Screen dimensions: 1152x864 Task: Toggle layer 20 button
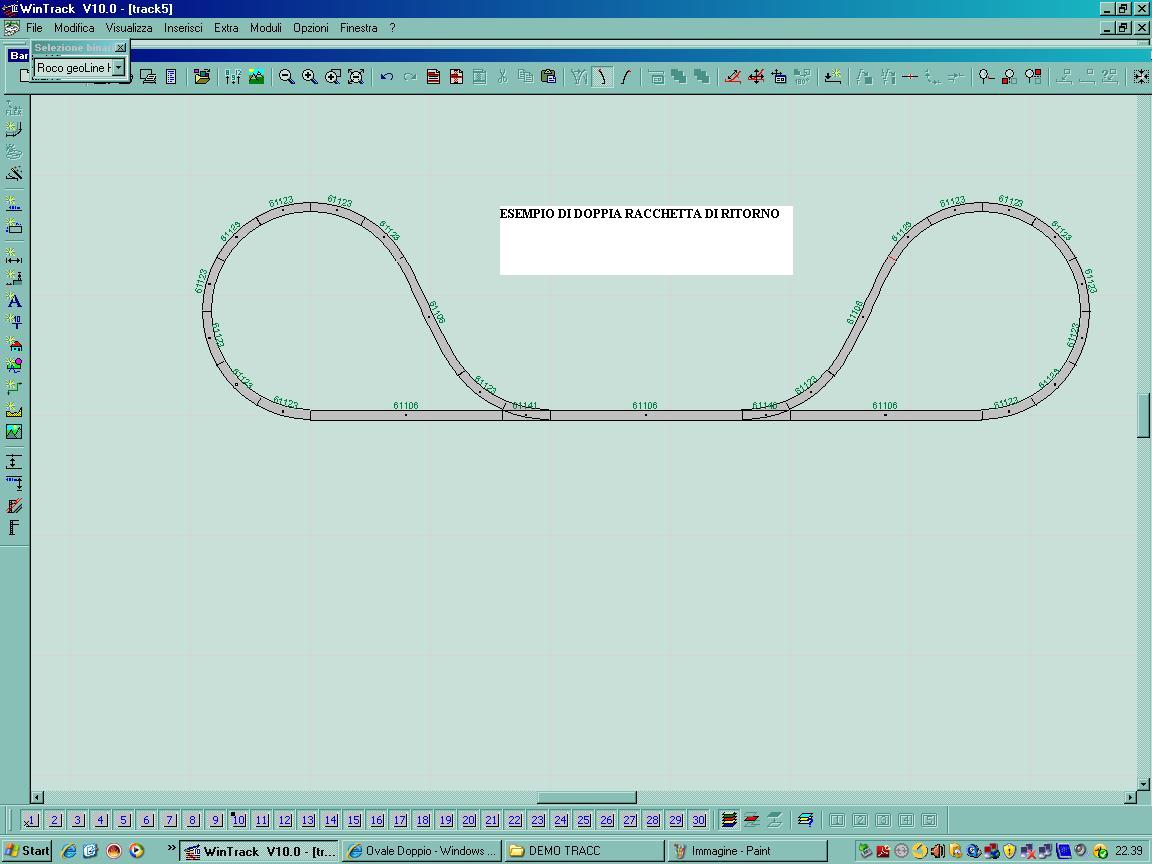pos(469,820)
